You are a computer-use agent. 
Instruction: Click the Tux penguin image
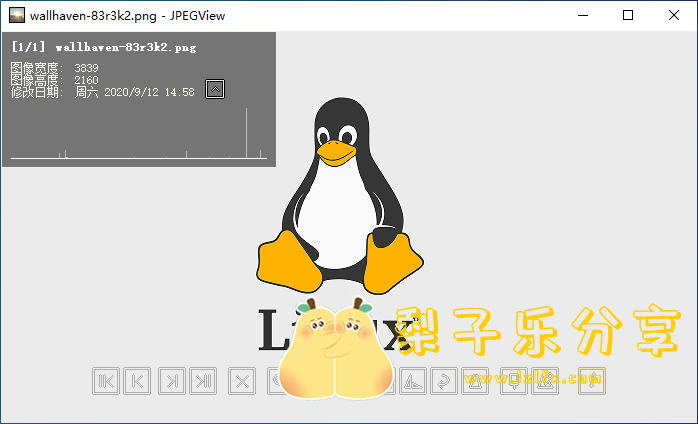(340, 195)
